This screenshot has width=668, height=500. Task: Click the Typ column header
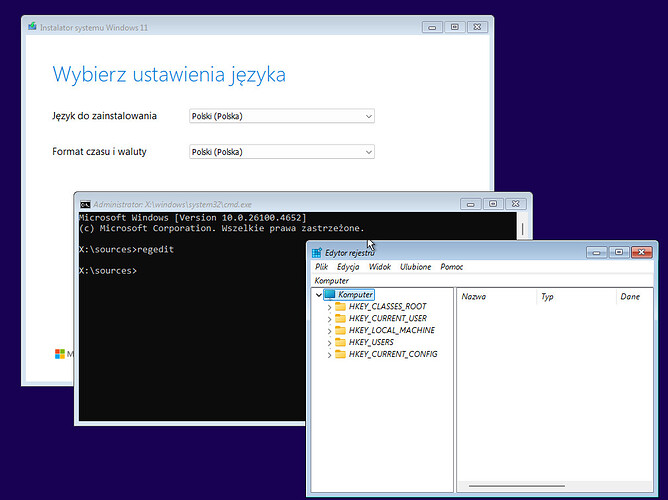[576, 296]
